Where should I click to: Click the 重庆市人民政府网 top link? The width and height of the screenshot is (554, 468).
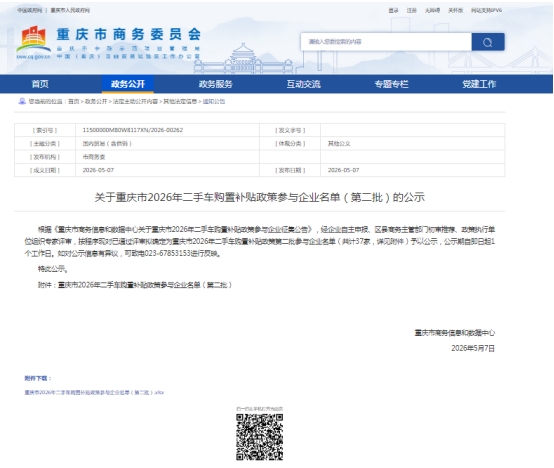tap(70, 10)
